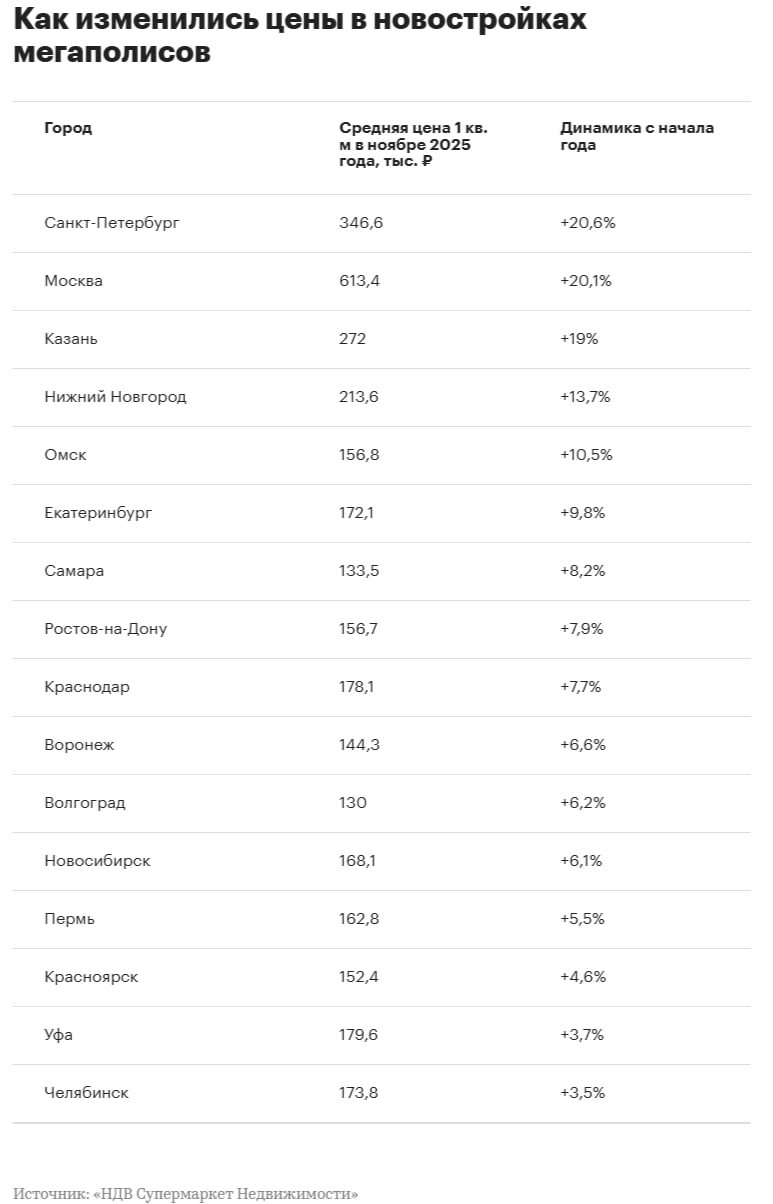Select the Красноярск city name
The height and width of the screenshot is (1204, 773).
coord(91,977)
